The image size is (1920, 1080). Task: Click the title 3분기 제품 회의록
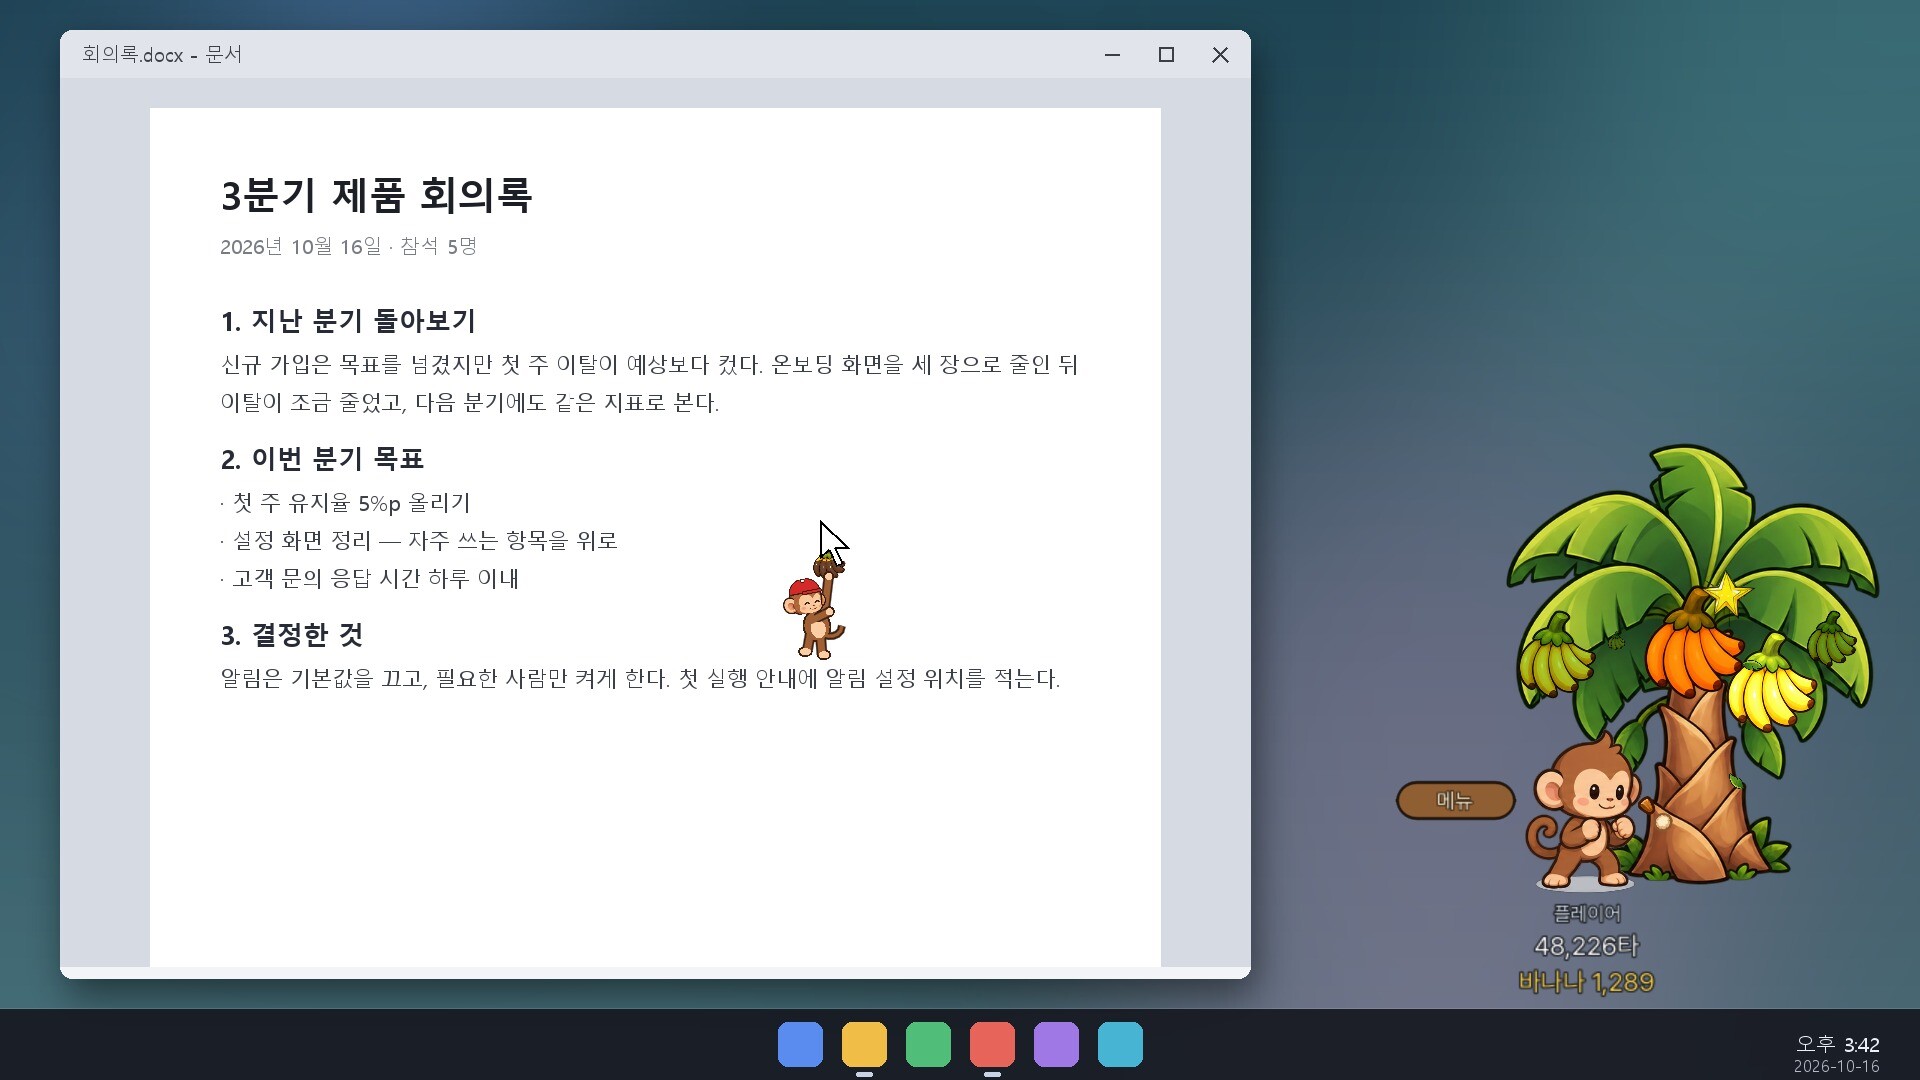pos(376,195)
